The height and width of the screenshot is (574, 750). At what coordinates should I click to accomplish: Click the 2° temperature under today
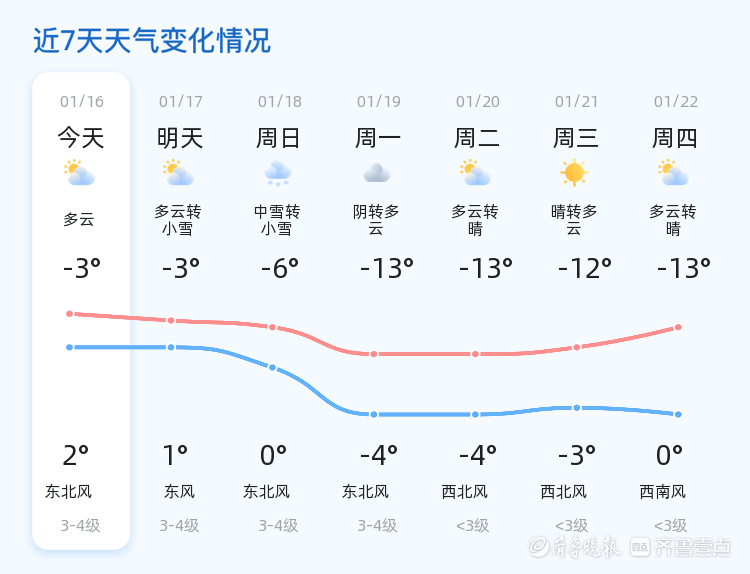[76, 456]
